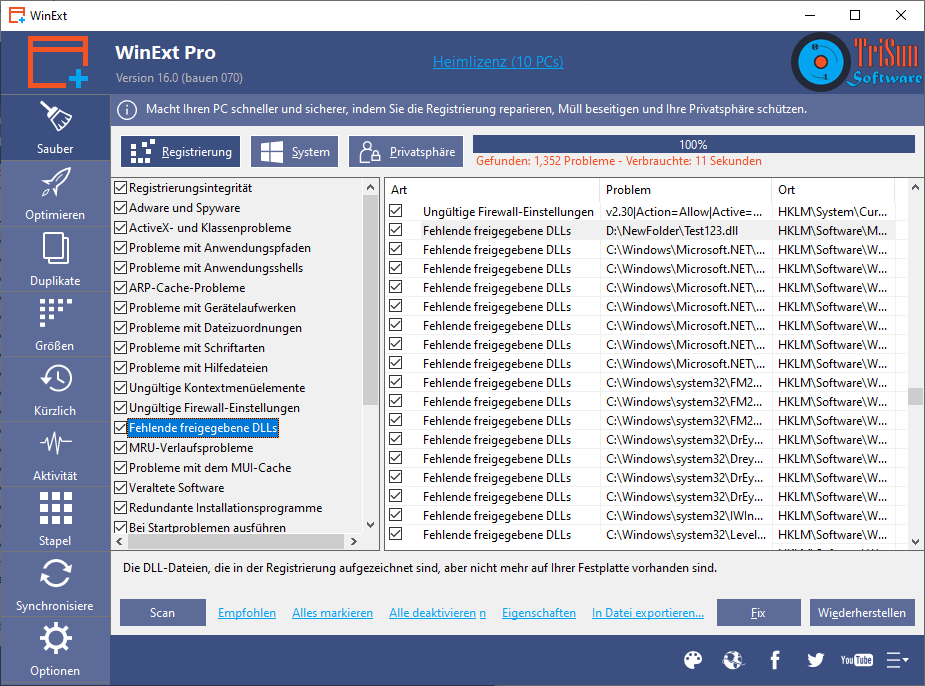Switch to the Registrierung tab

(181, 152)
